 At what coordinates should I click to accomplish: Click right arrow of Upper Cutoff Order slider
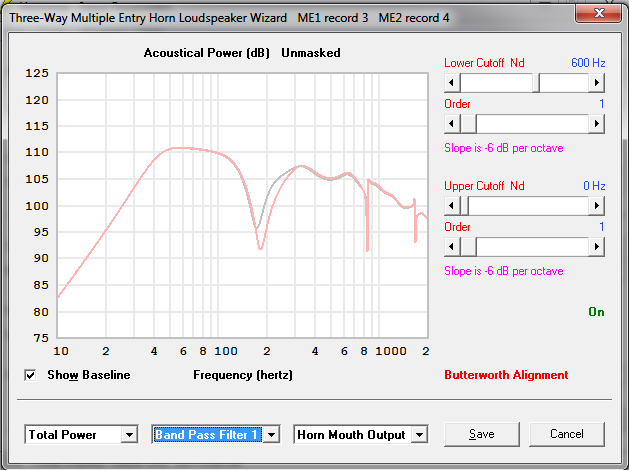click(x=597, y=246)
